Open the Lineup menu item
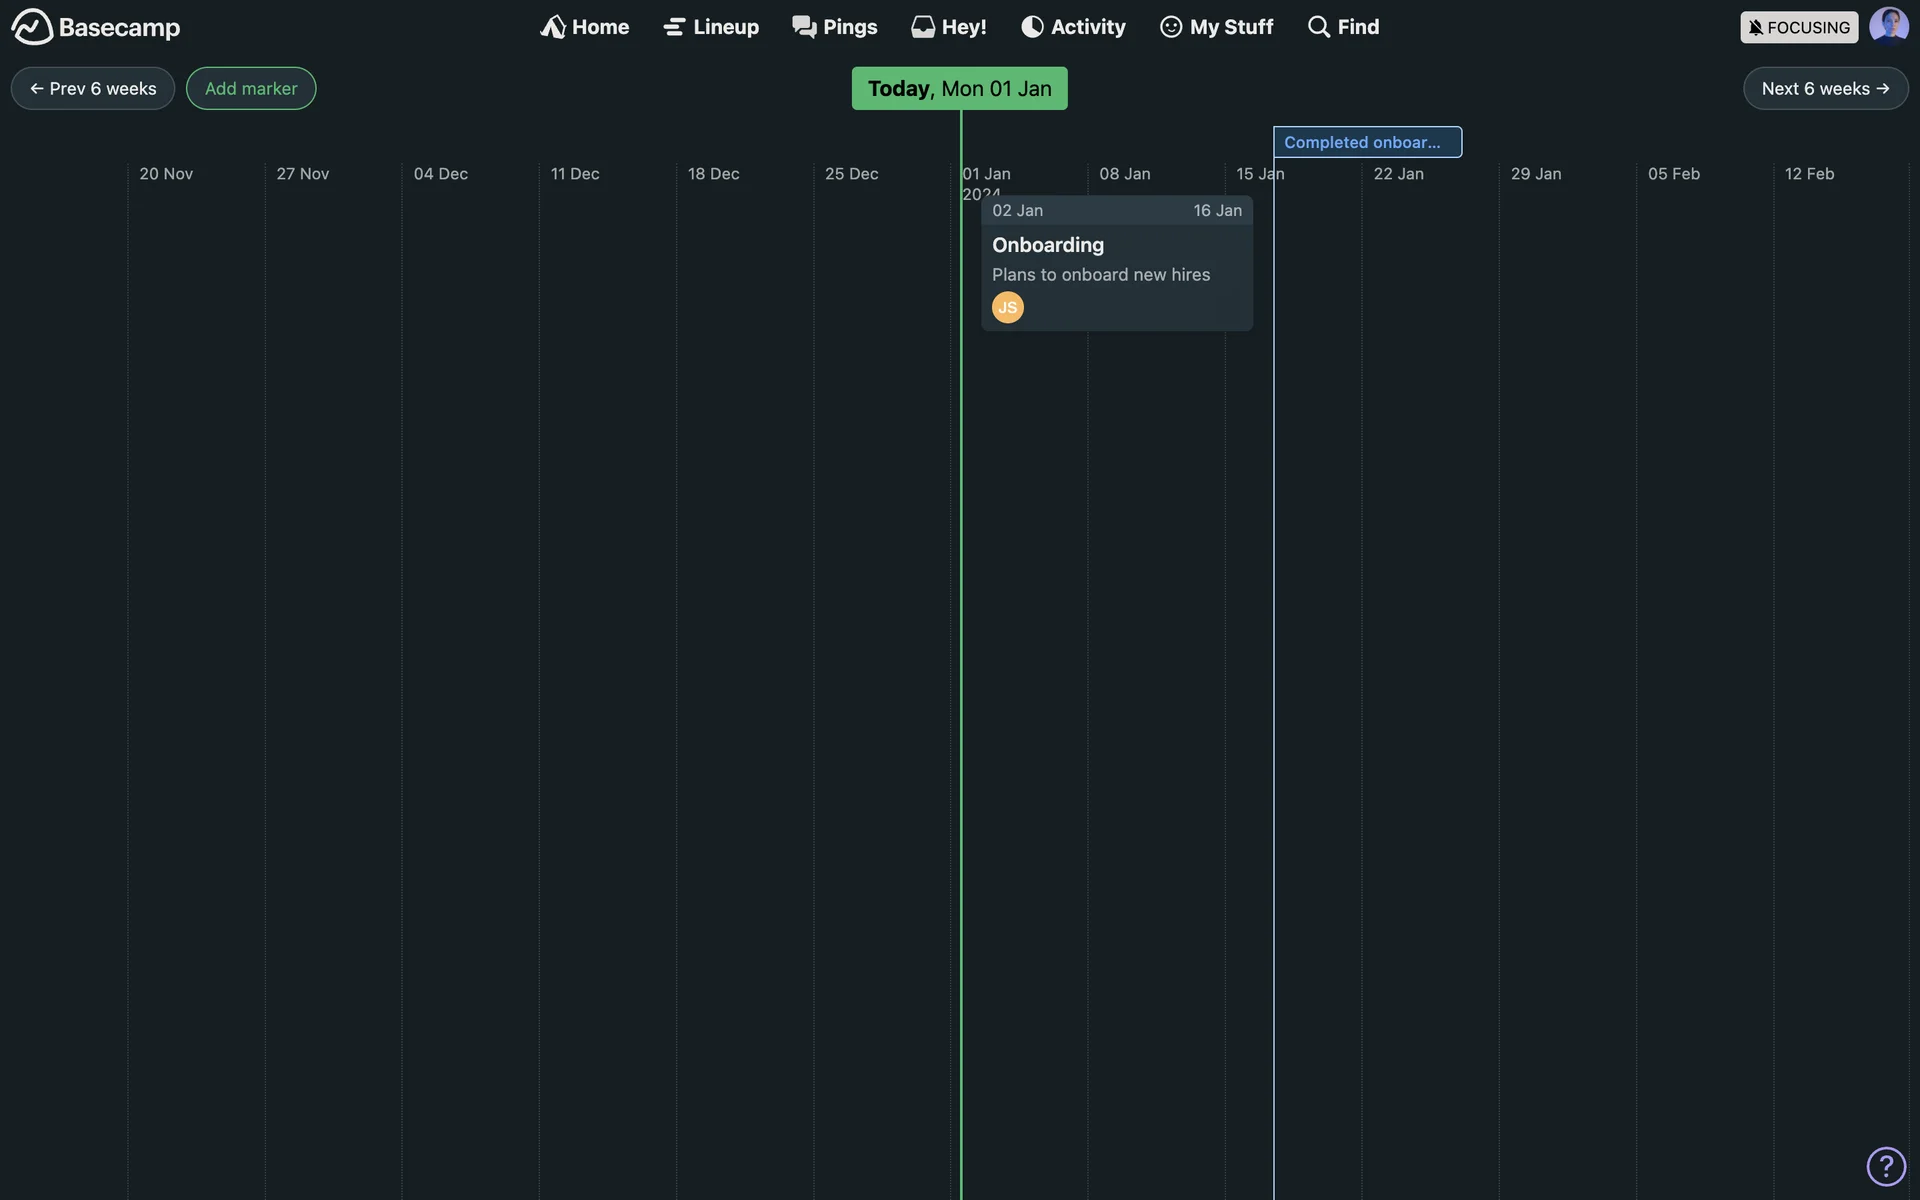 pos(711,27)
